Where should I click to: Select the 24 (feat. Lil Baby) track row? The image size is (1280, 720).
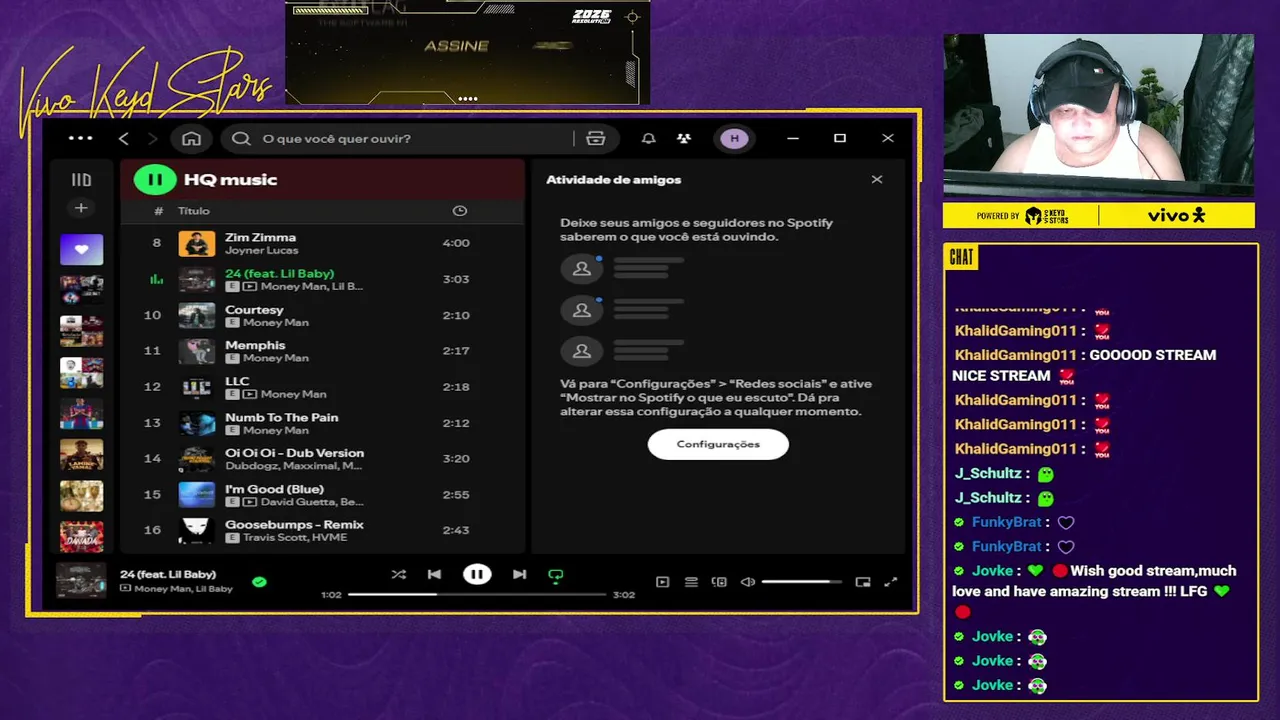322,279
